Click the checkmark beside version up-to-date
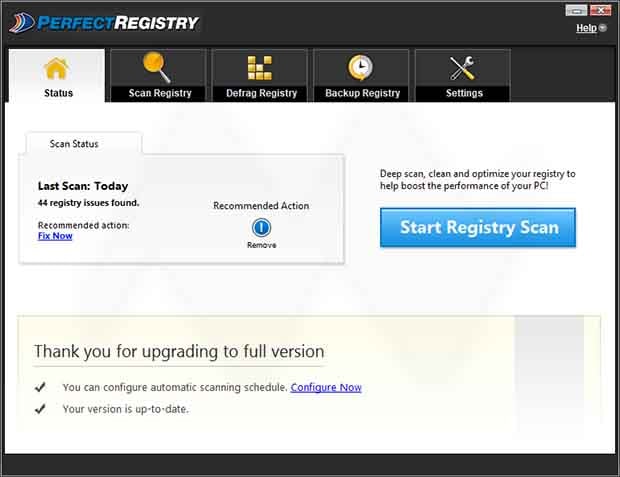The width and height of the screenshot is (620, 477). (x=40, y=409)
